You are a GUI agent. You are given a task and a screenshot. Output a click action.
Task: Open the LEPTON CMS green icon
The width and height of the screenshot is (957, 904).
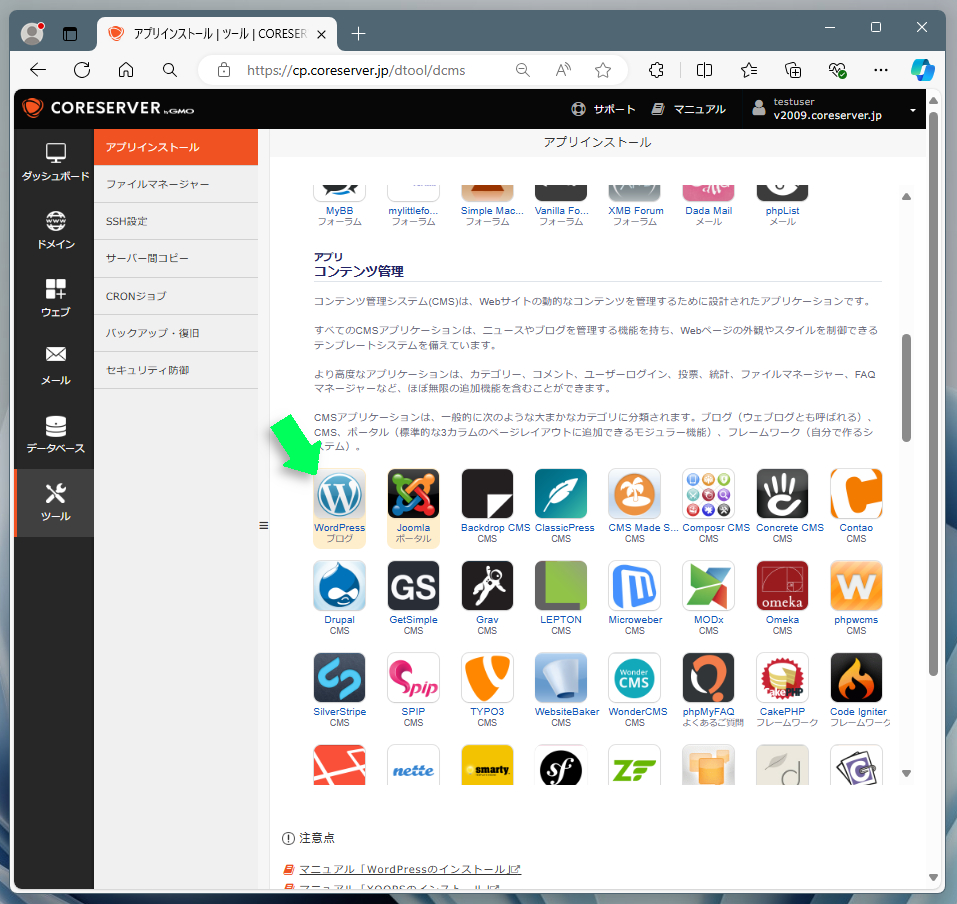point(561,586)
